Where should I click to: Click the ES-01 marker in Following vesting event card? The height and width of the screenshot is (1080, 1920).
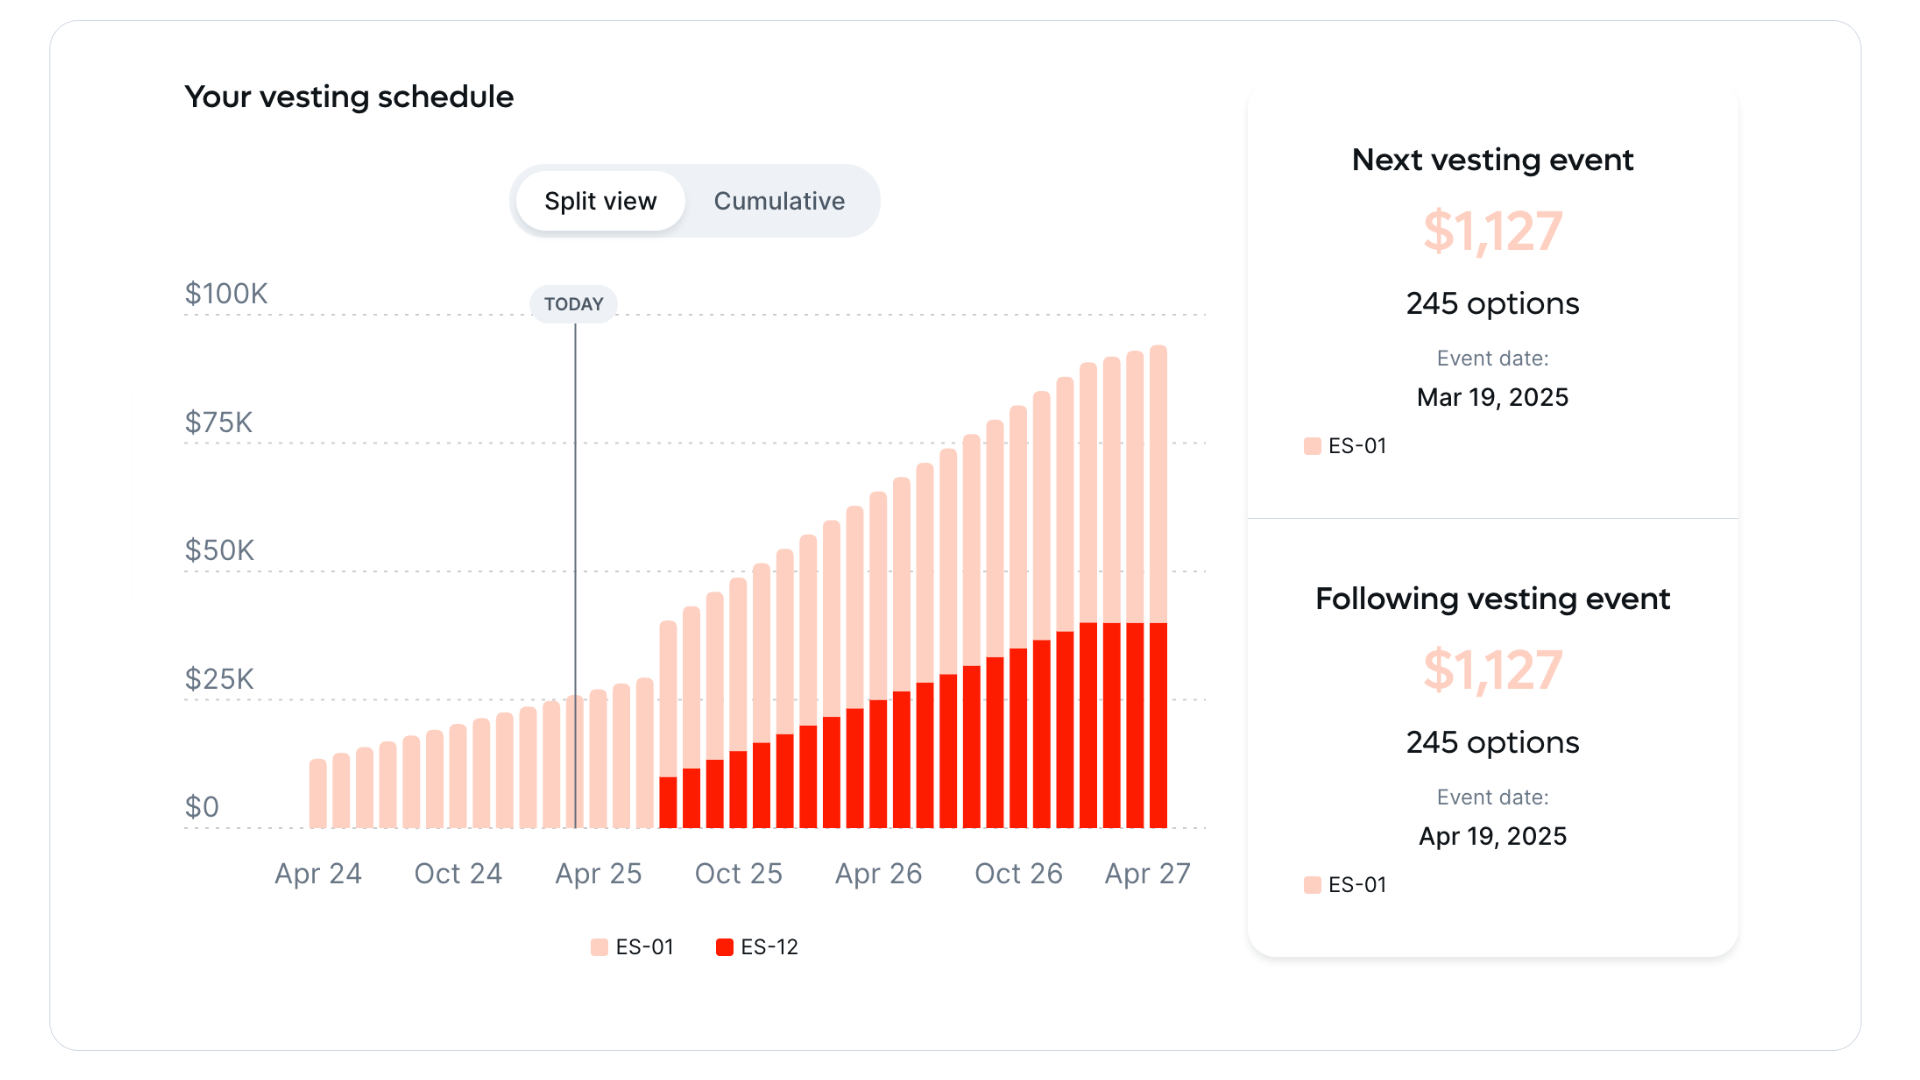[x=1311, y=884]
